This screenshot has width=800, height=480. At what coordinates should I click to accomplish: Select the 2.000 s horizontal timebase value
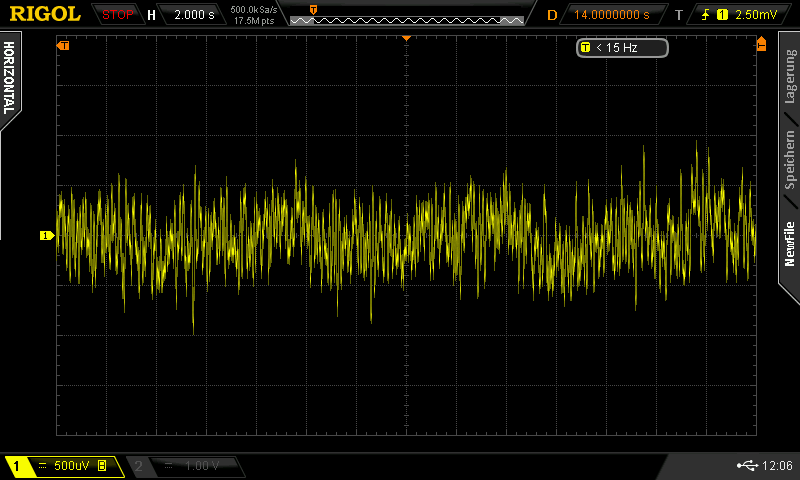(194, 15)
